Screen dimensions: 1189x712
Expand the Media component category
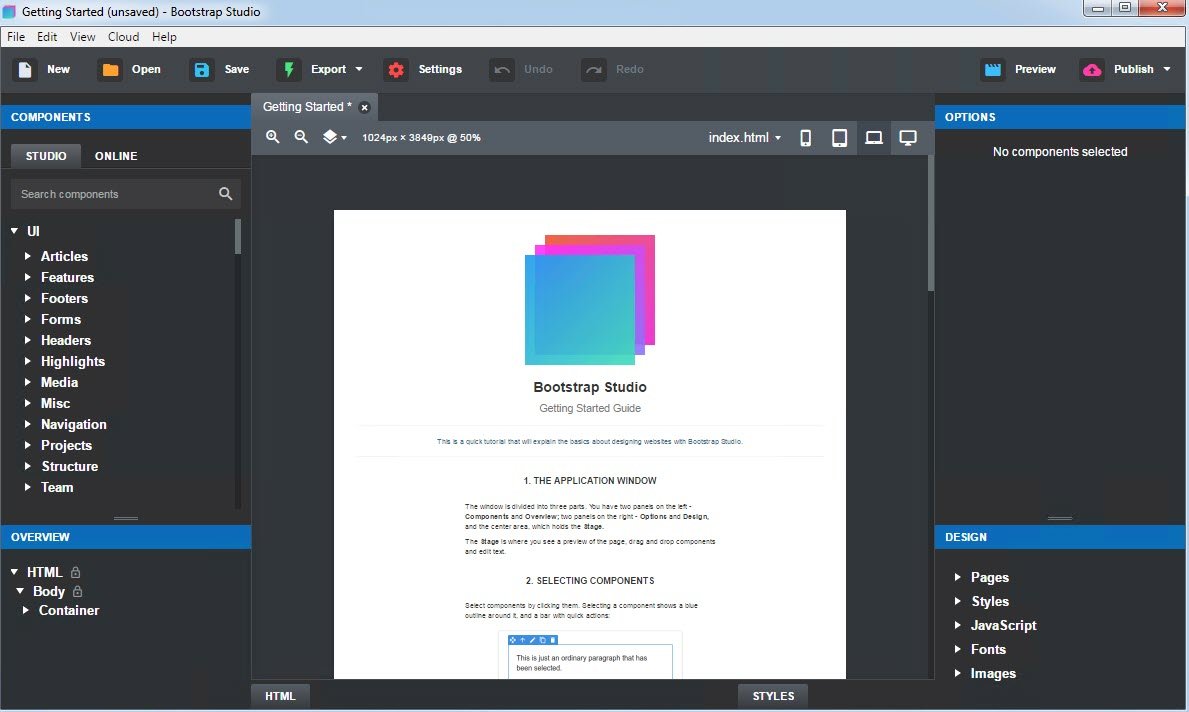tap(28, 382)
